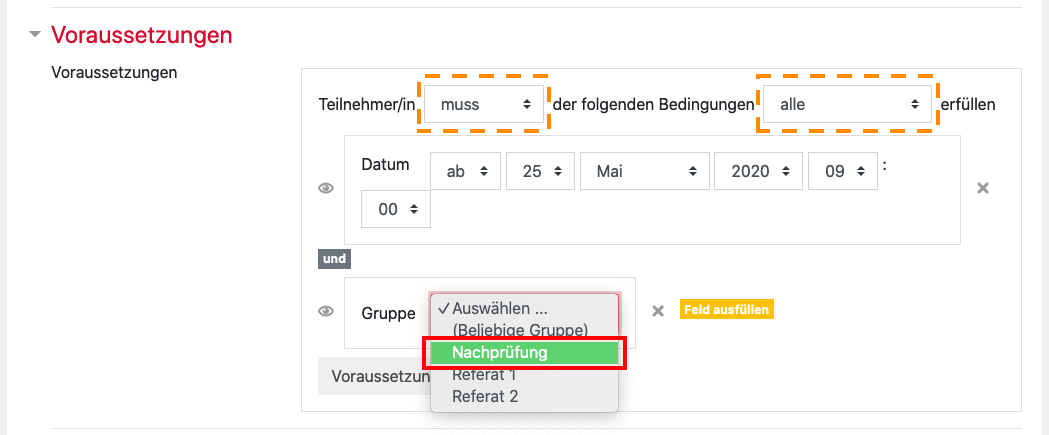Change the year dropdown showing 2020
The image size is (1049, 435).
tap(759, 171)
